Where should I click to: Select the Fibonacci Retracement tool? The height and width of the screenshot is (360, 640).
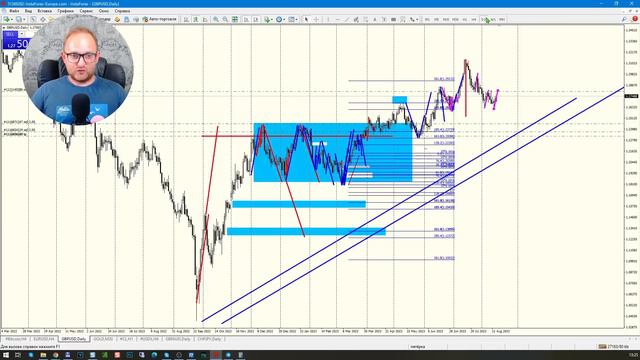tap(366, 19)
